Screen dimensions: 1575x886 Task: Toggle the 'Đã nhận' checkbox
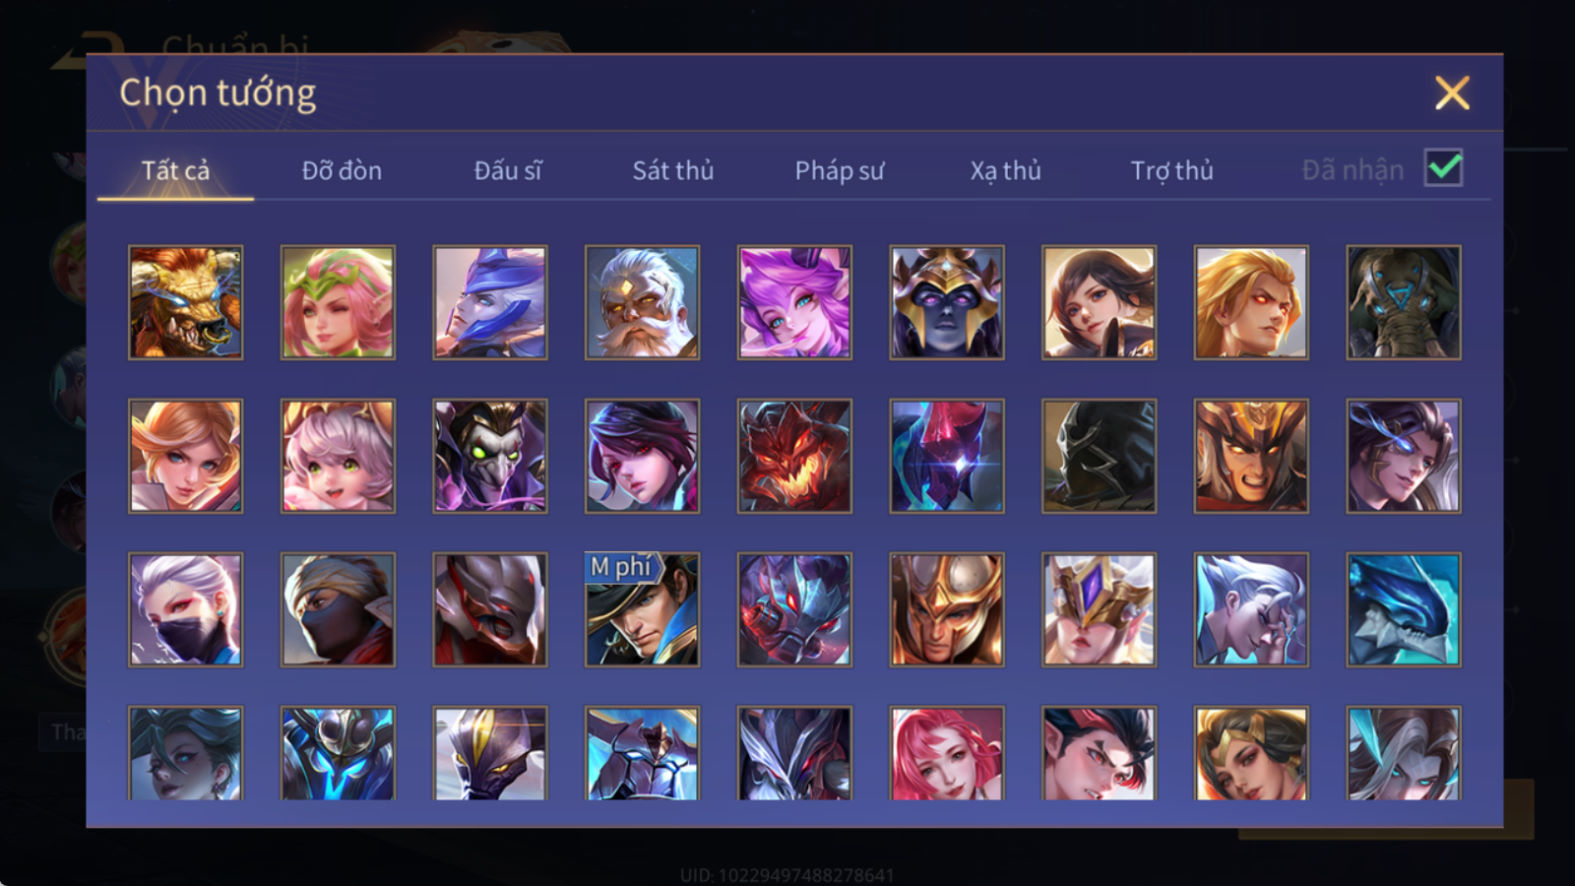[1443, 168]
